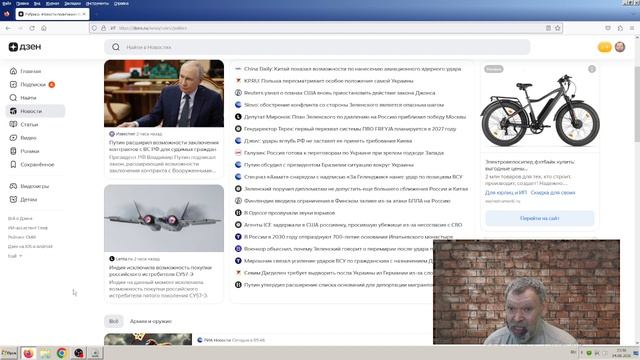
Task: Open the user avatar profile menu
Action: pyautogui.click(x=620, y=47)
